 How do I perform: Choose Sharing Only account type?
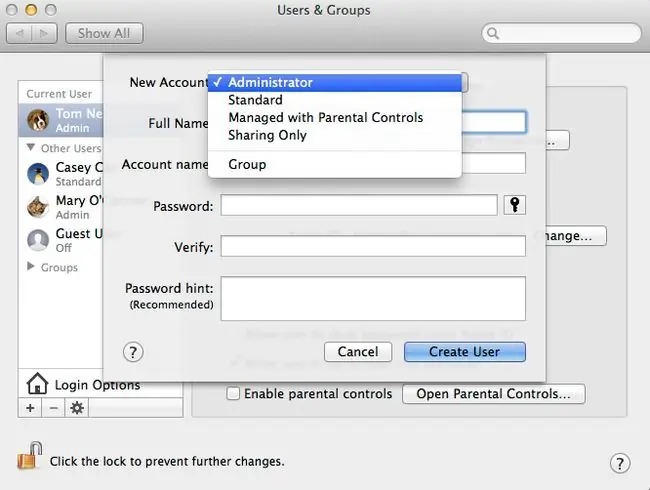335,135
